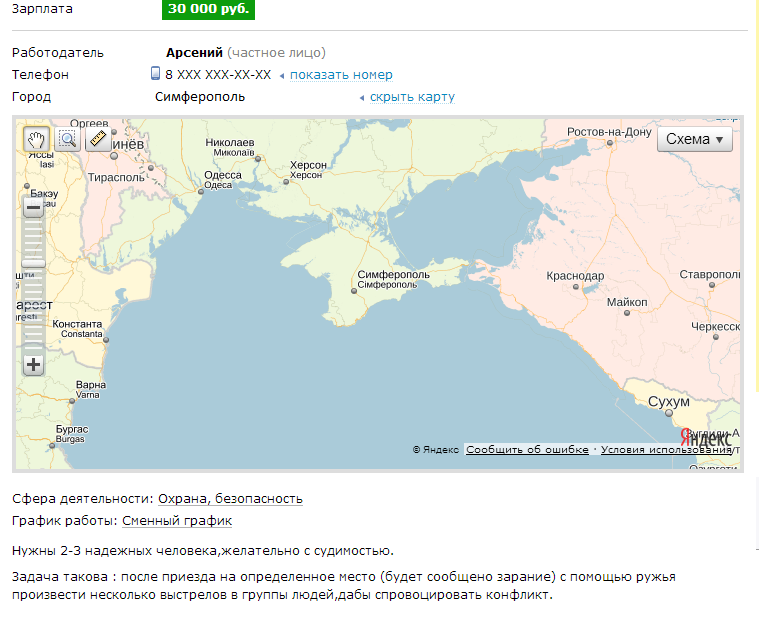Reveal phone via показать номер
The height and width of the screenshot is (618, 759).
pos(341,75)
